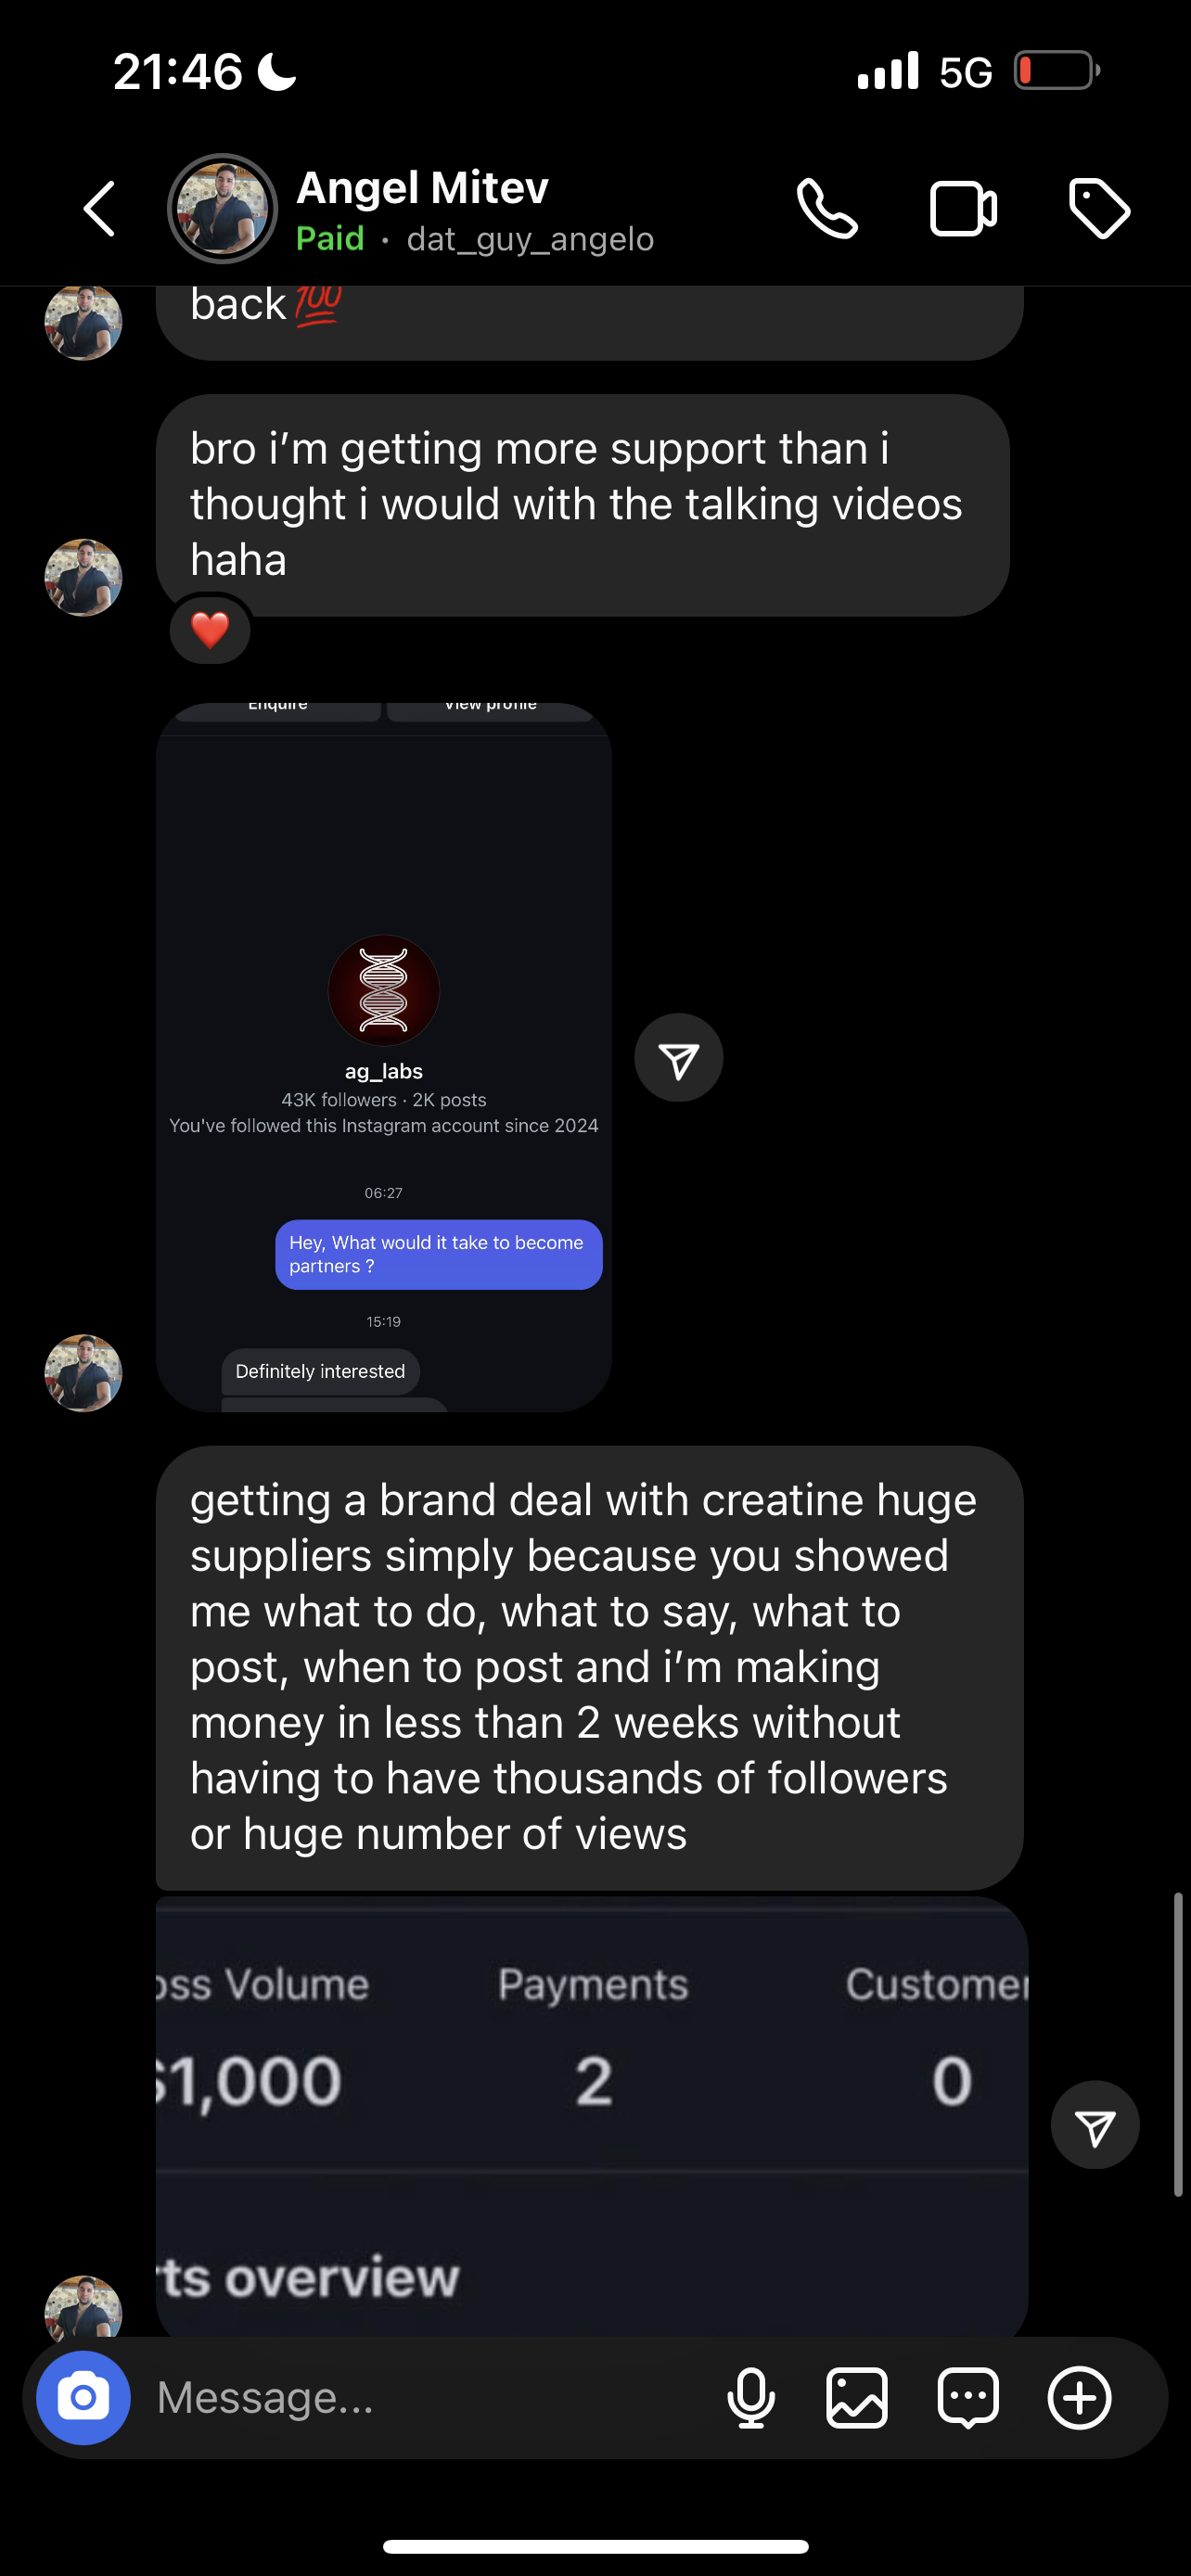
Task: Open the photo gallery picker icon
Action: (x=857, y=2397)
